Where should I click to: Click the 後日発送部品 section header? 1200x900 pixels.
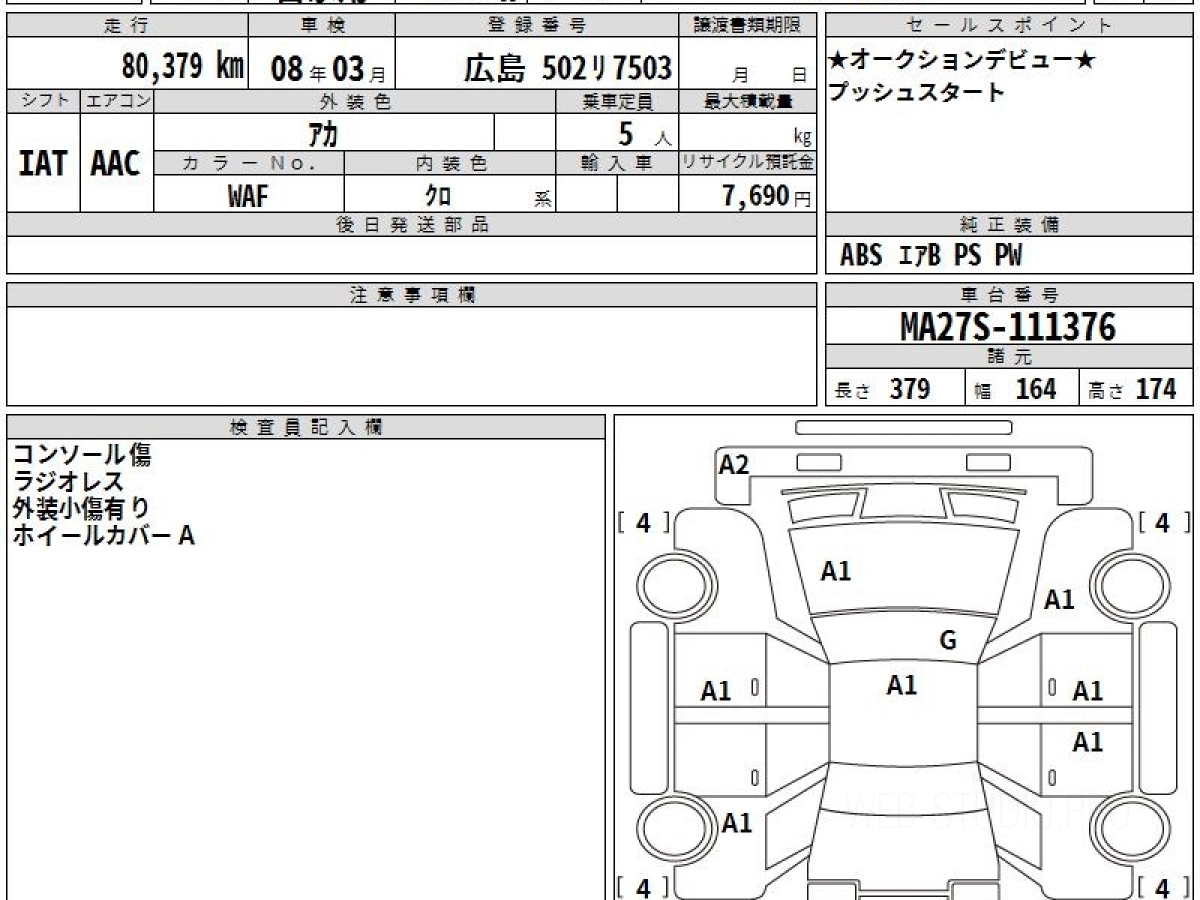411,225
